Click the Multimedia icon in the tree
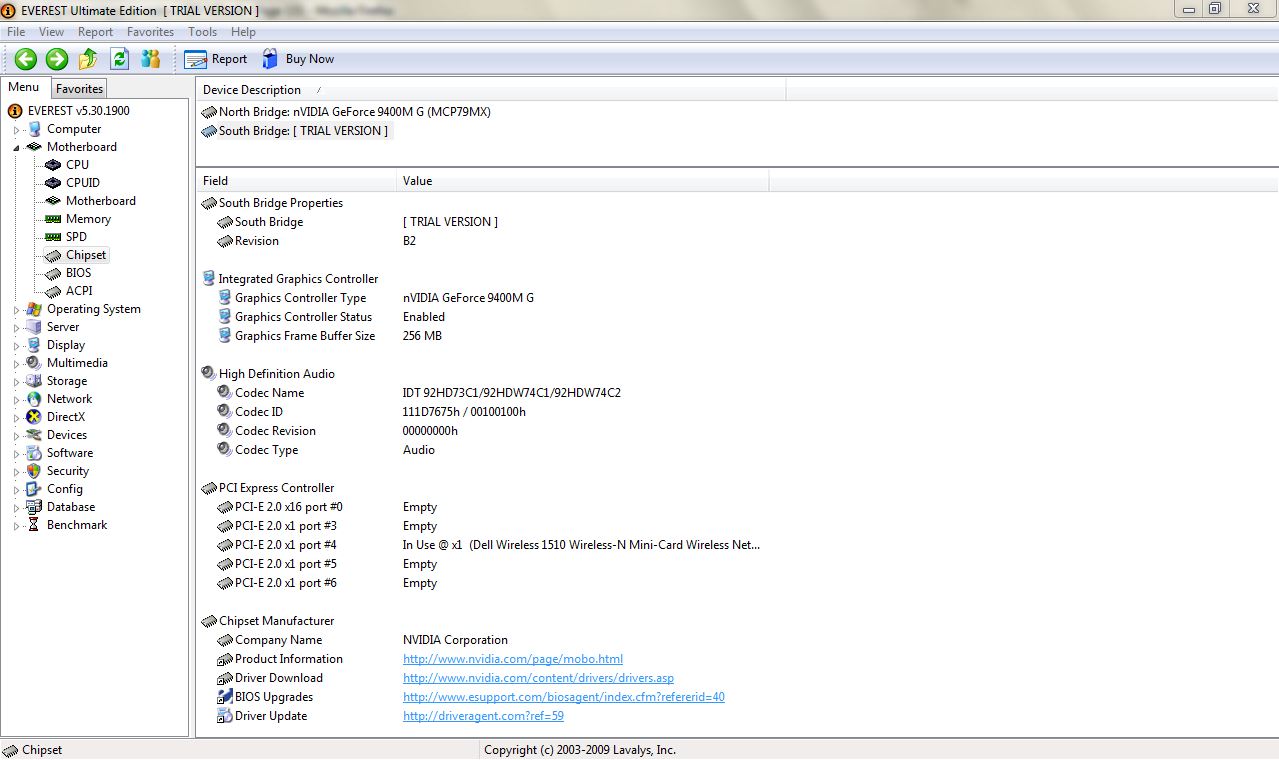This screenshot has height=760, width=1279. 34,363
